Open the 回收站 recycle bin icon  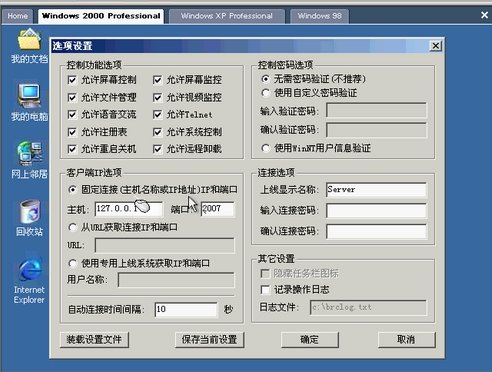coord(29,218)
